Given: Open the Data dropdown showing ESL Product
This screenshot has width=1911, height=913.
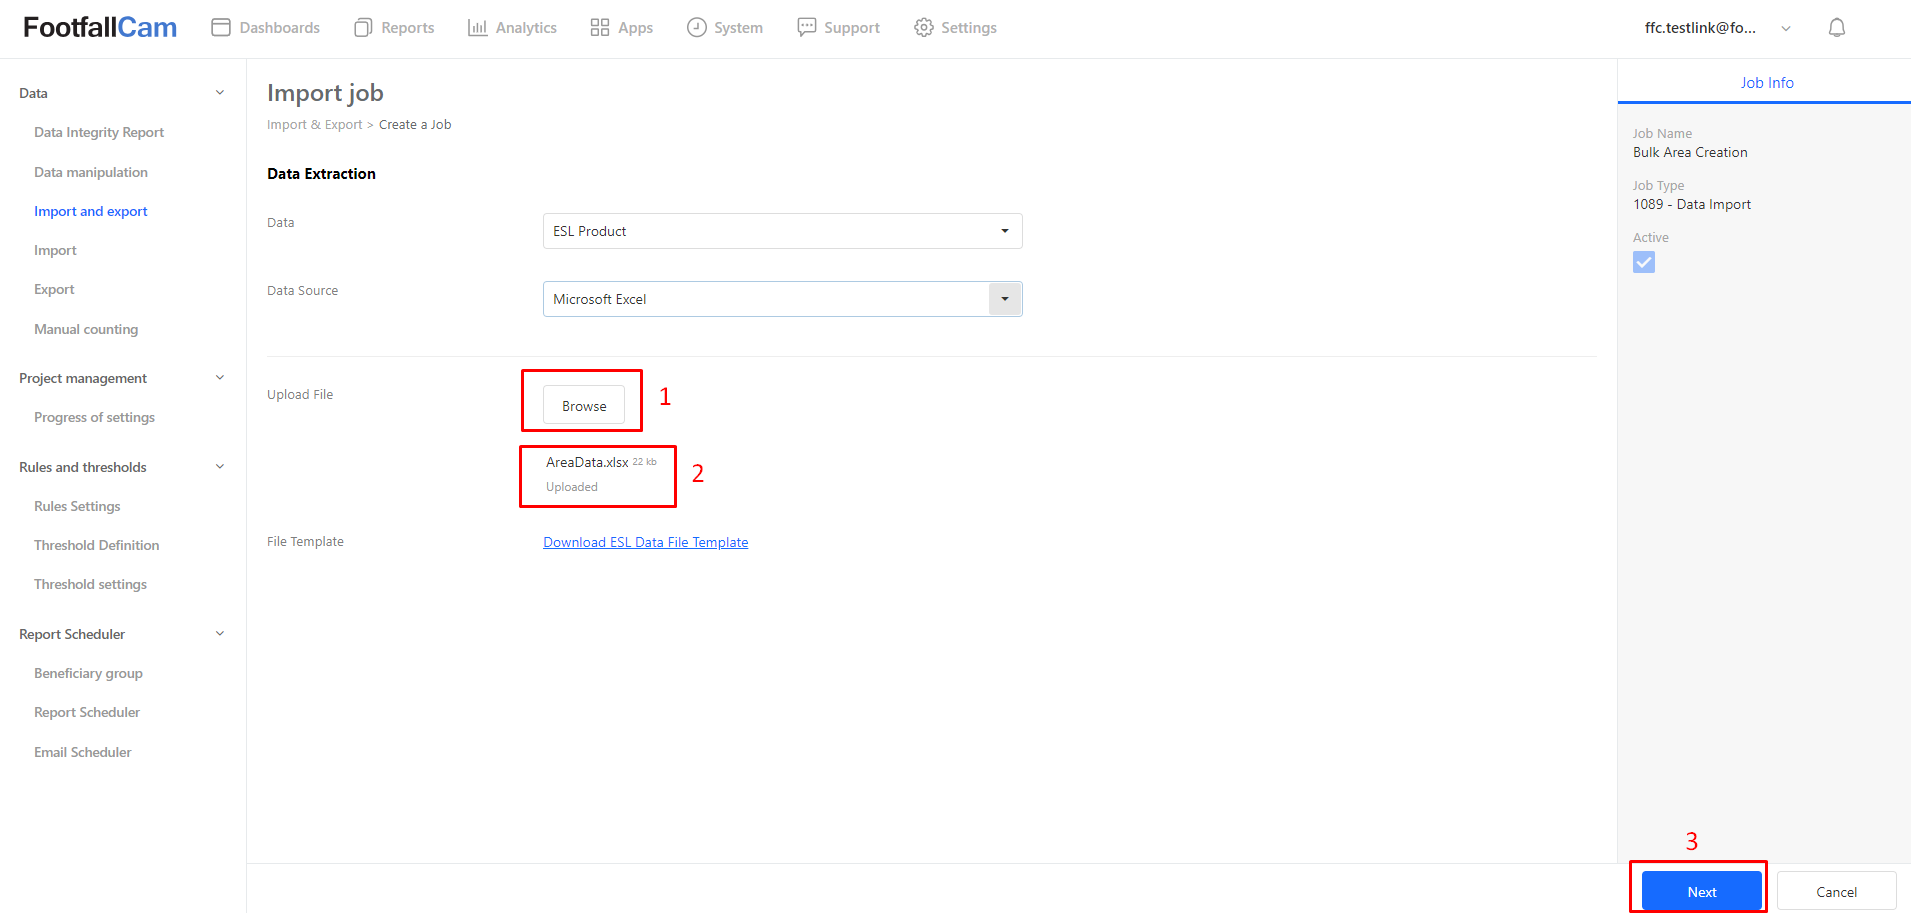Looking at the screenshot, I should coord(782,231).
